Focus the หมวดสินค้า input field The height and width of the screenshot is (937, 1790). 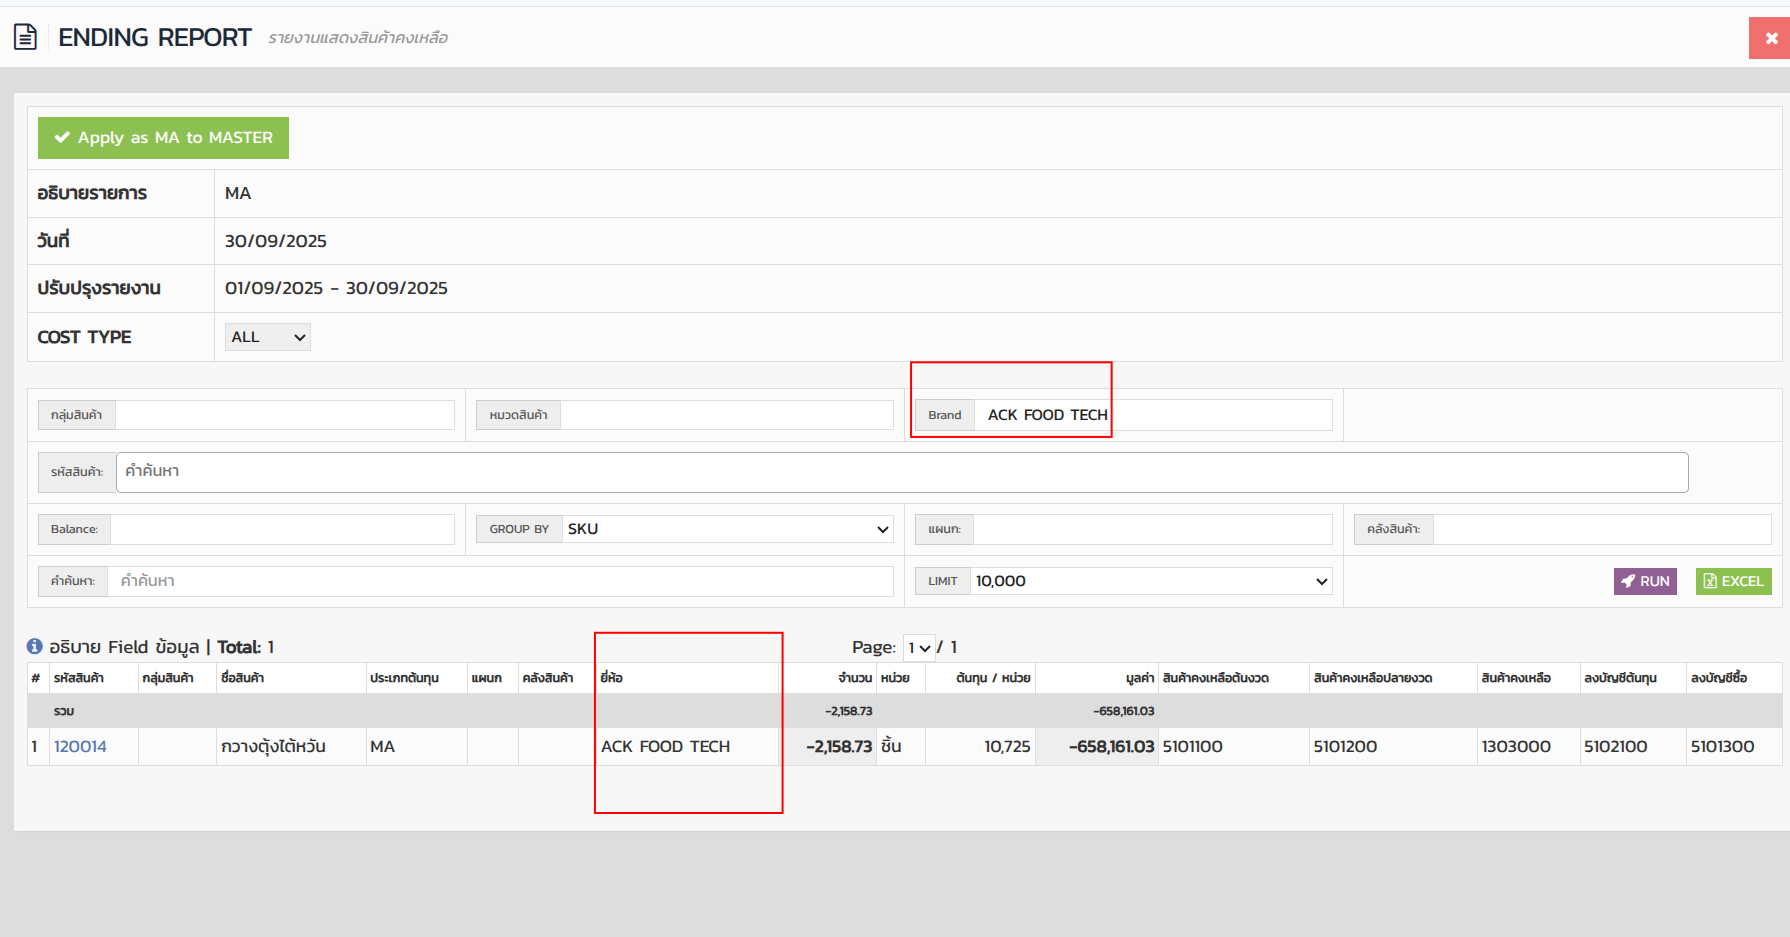coord(726,415)
